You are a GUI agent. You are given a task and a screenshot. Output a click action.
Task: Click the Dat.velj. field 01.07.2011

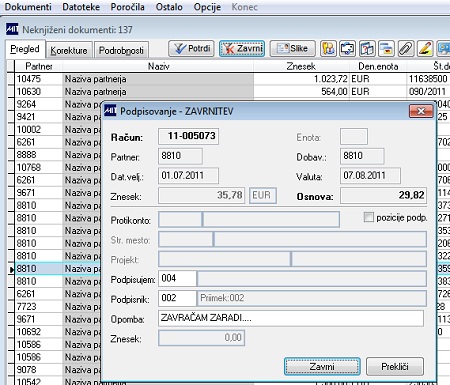[188, 176]
